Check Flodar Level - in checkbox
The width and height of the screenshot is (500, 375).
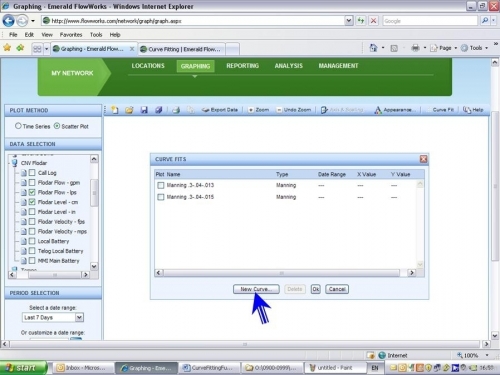click(x=32, y=212)
